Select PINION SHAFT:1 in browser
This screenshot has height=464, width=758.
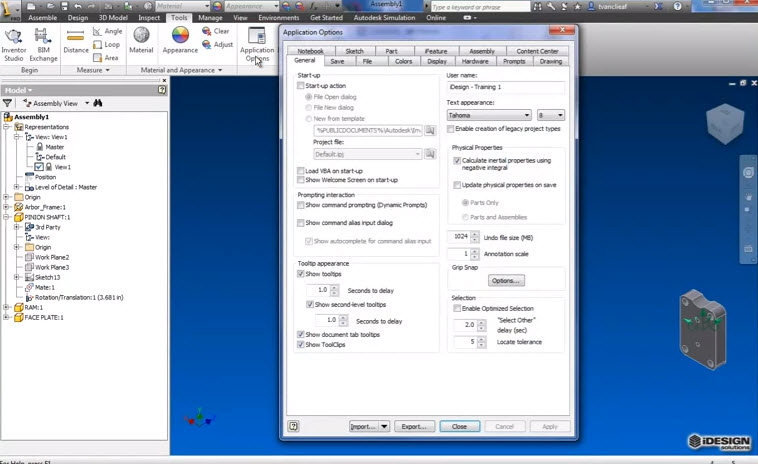47,217
